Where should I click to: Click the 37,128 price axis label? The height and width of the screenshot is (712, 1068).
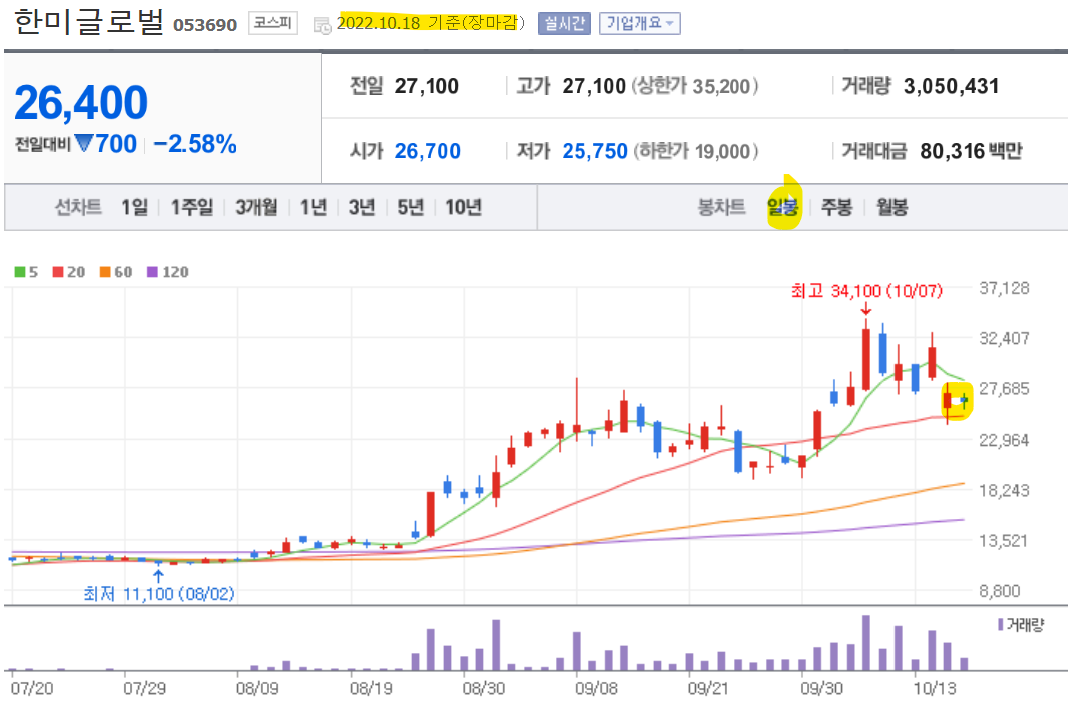pos(1004,288)
